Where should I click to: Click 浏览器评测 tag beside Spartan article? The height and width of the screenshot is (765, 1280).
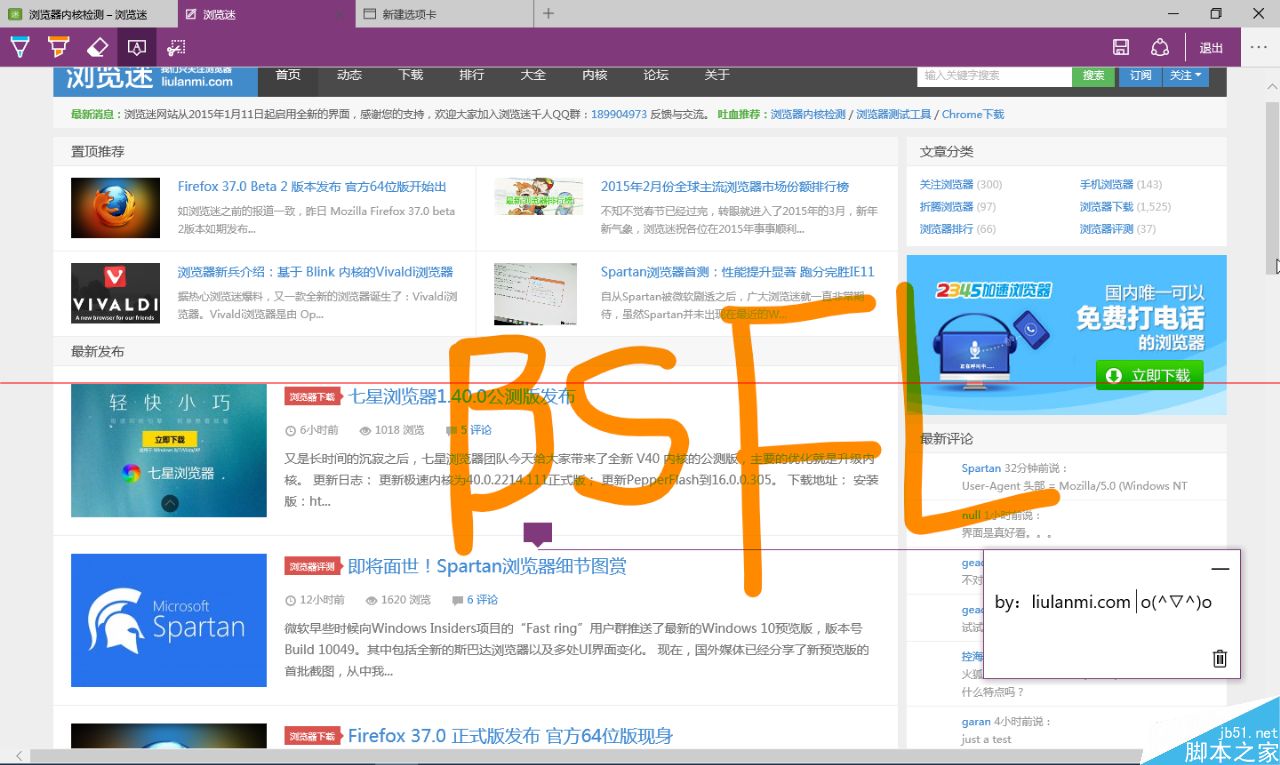pyautogui.click(x=312, y=567)
